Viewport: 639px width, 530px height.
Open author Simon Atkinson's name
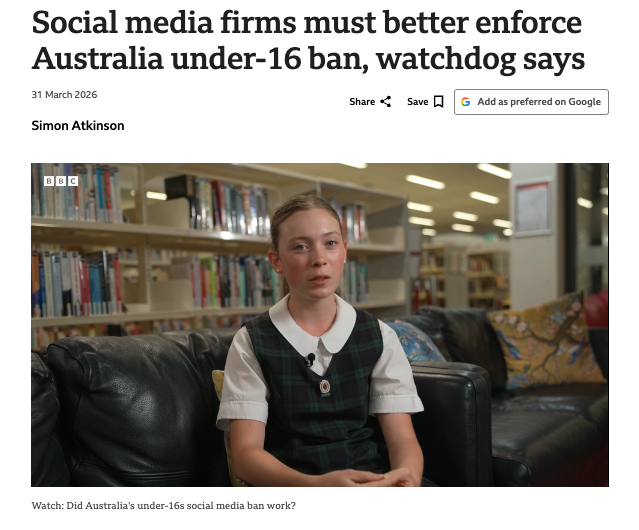click(78, 125)
